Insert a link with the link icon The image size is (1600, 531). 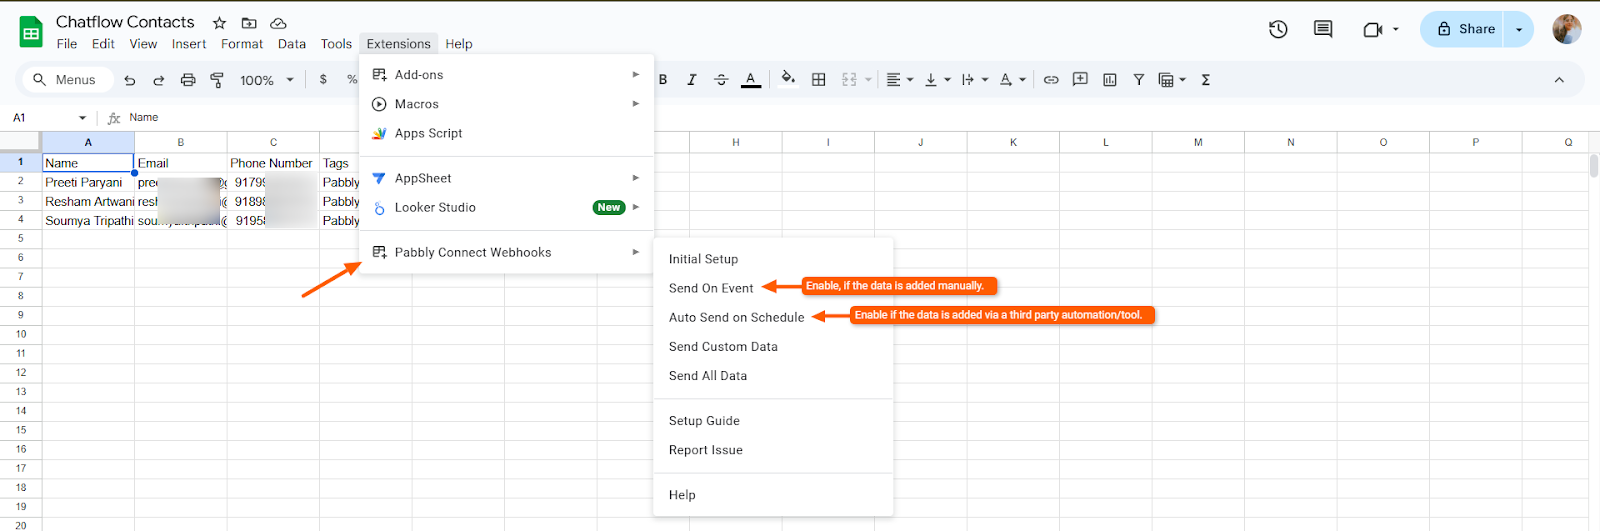pyautogui.click(x=1051, y=80)
